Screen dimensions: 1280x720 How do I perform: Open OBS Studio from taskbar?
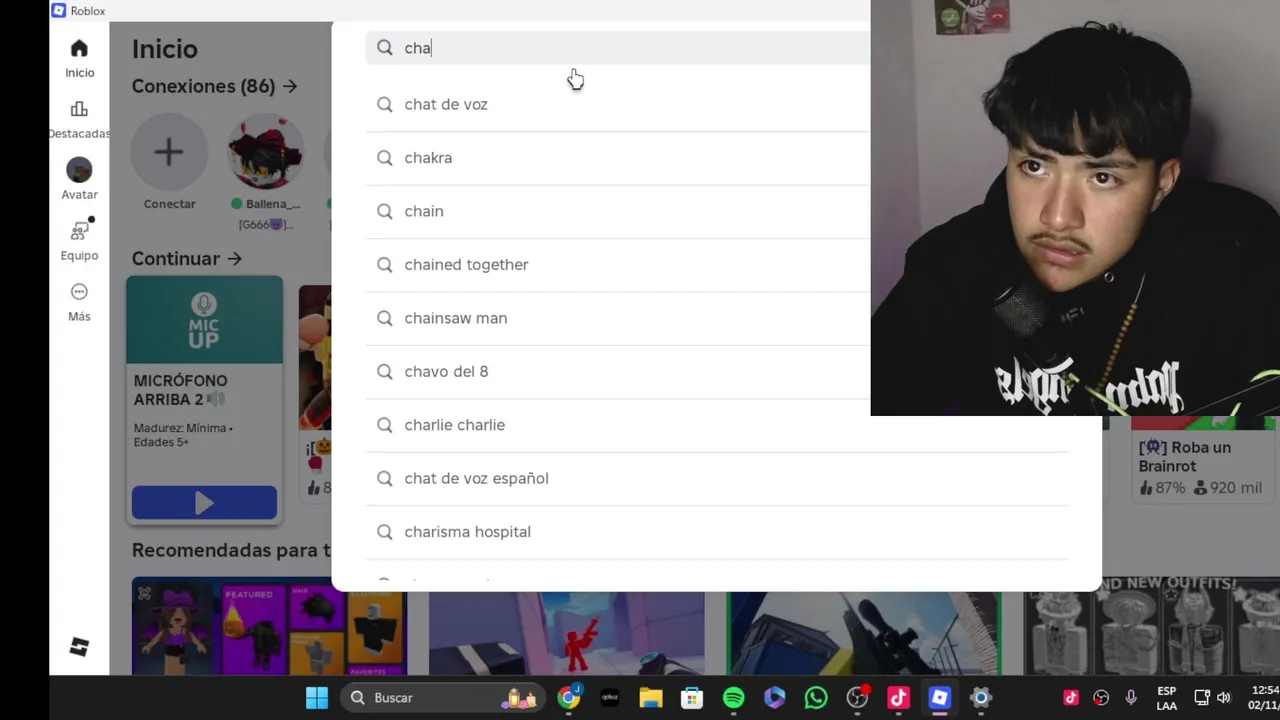pos(857,698)
